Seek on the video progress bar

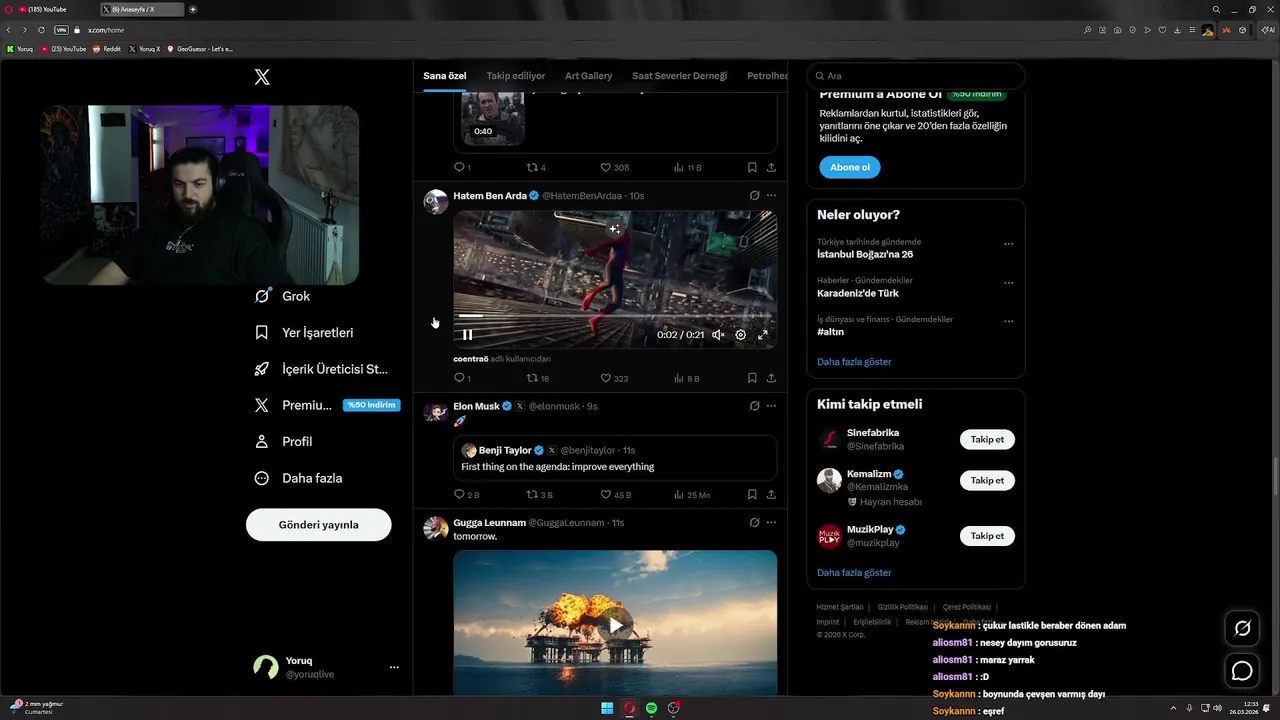[x=614, y=316]
